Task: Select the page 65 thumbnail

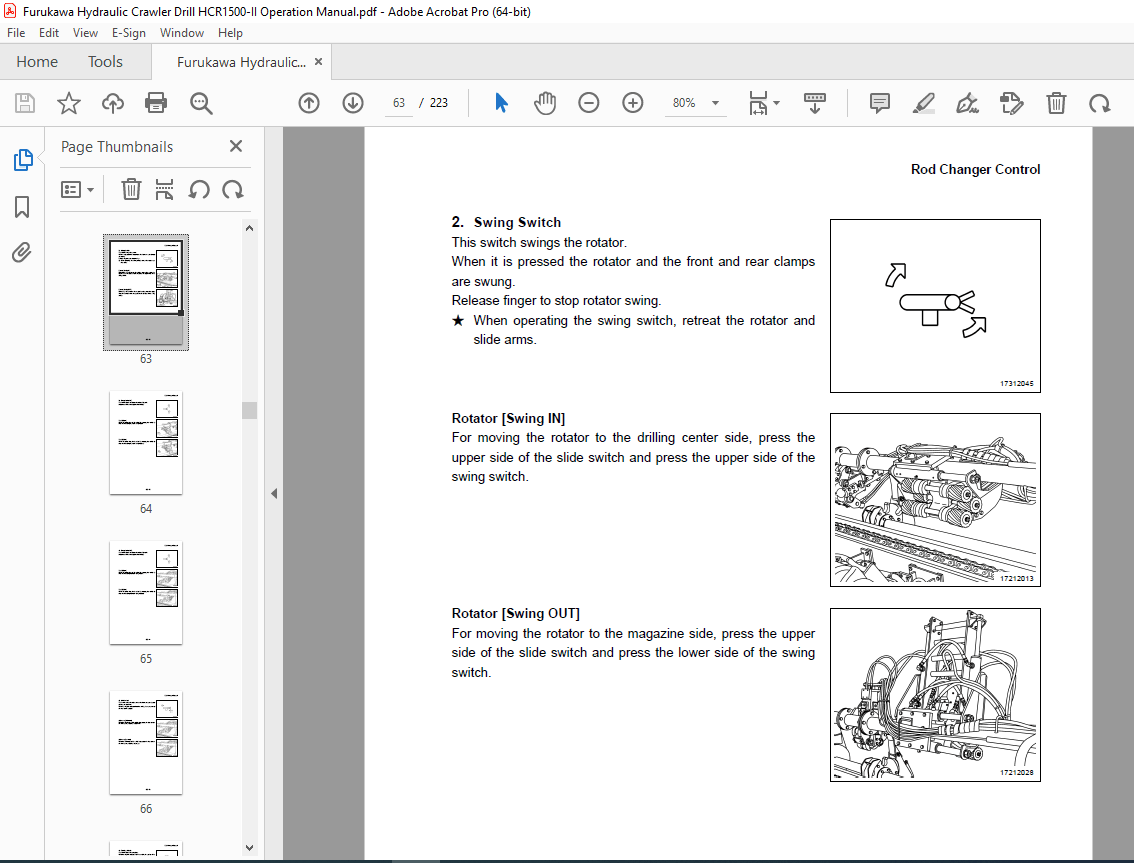Action: [146, 592]
